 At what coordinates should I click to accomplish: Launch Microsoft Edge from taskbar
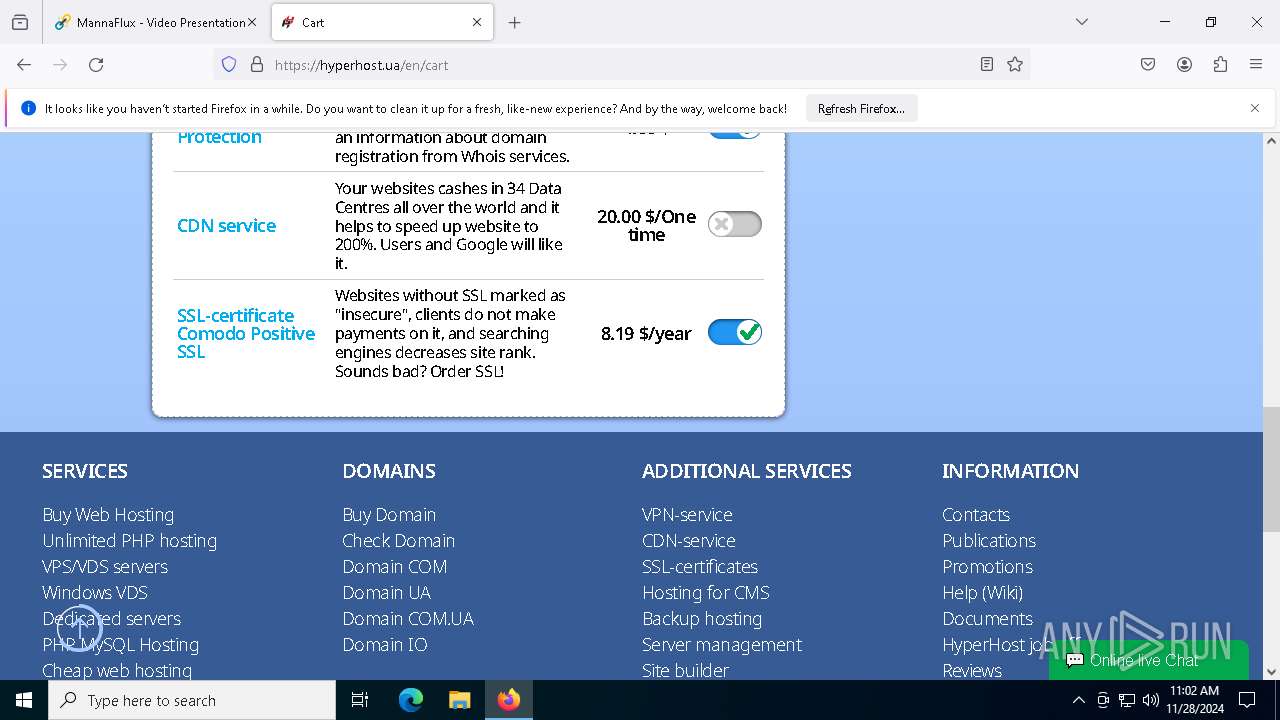click(411, 700)
